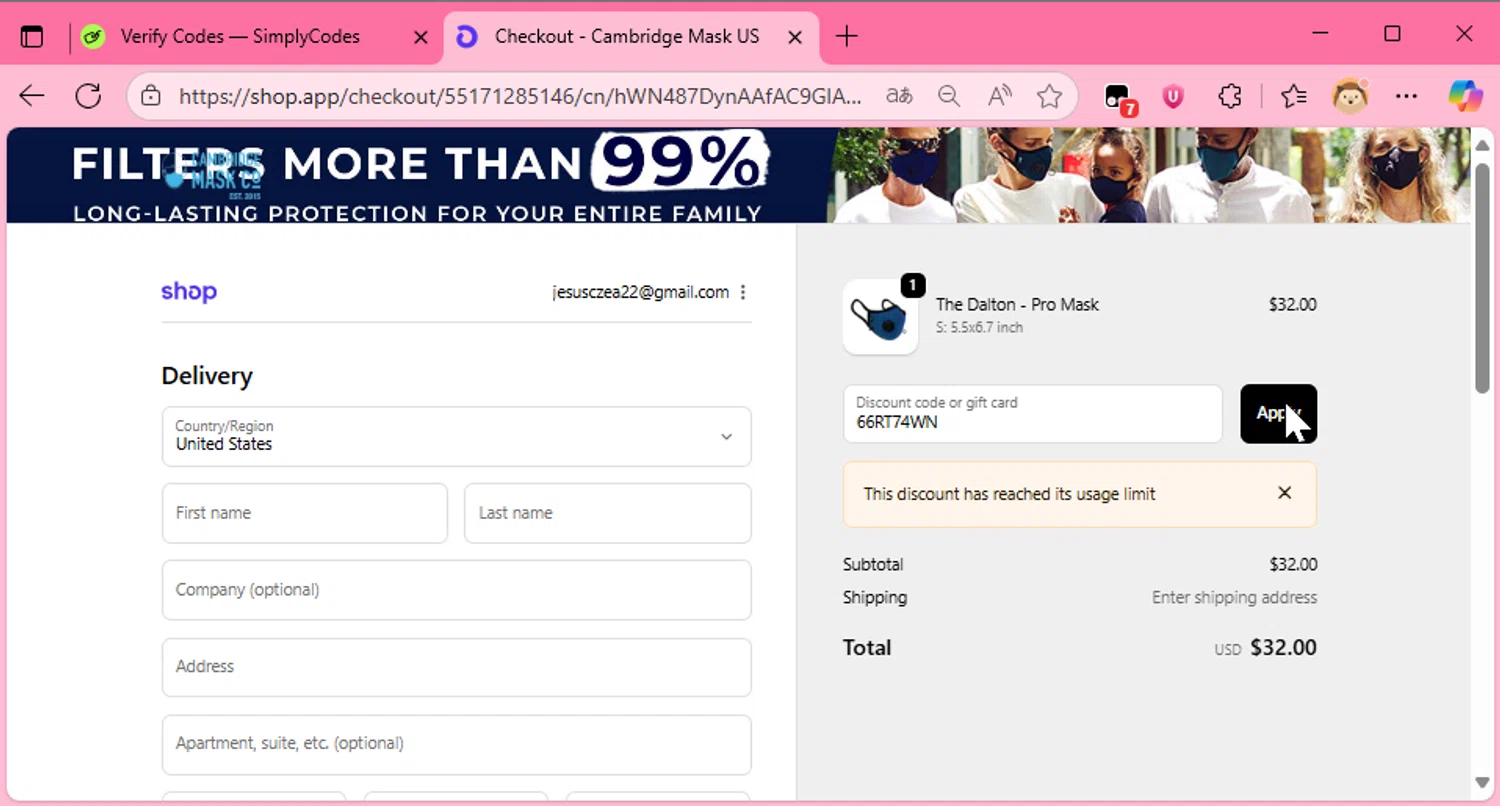View site information lock icon

click(x=151, y=96)
